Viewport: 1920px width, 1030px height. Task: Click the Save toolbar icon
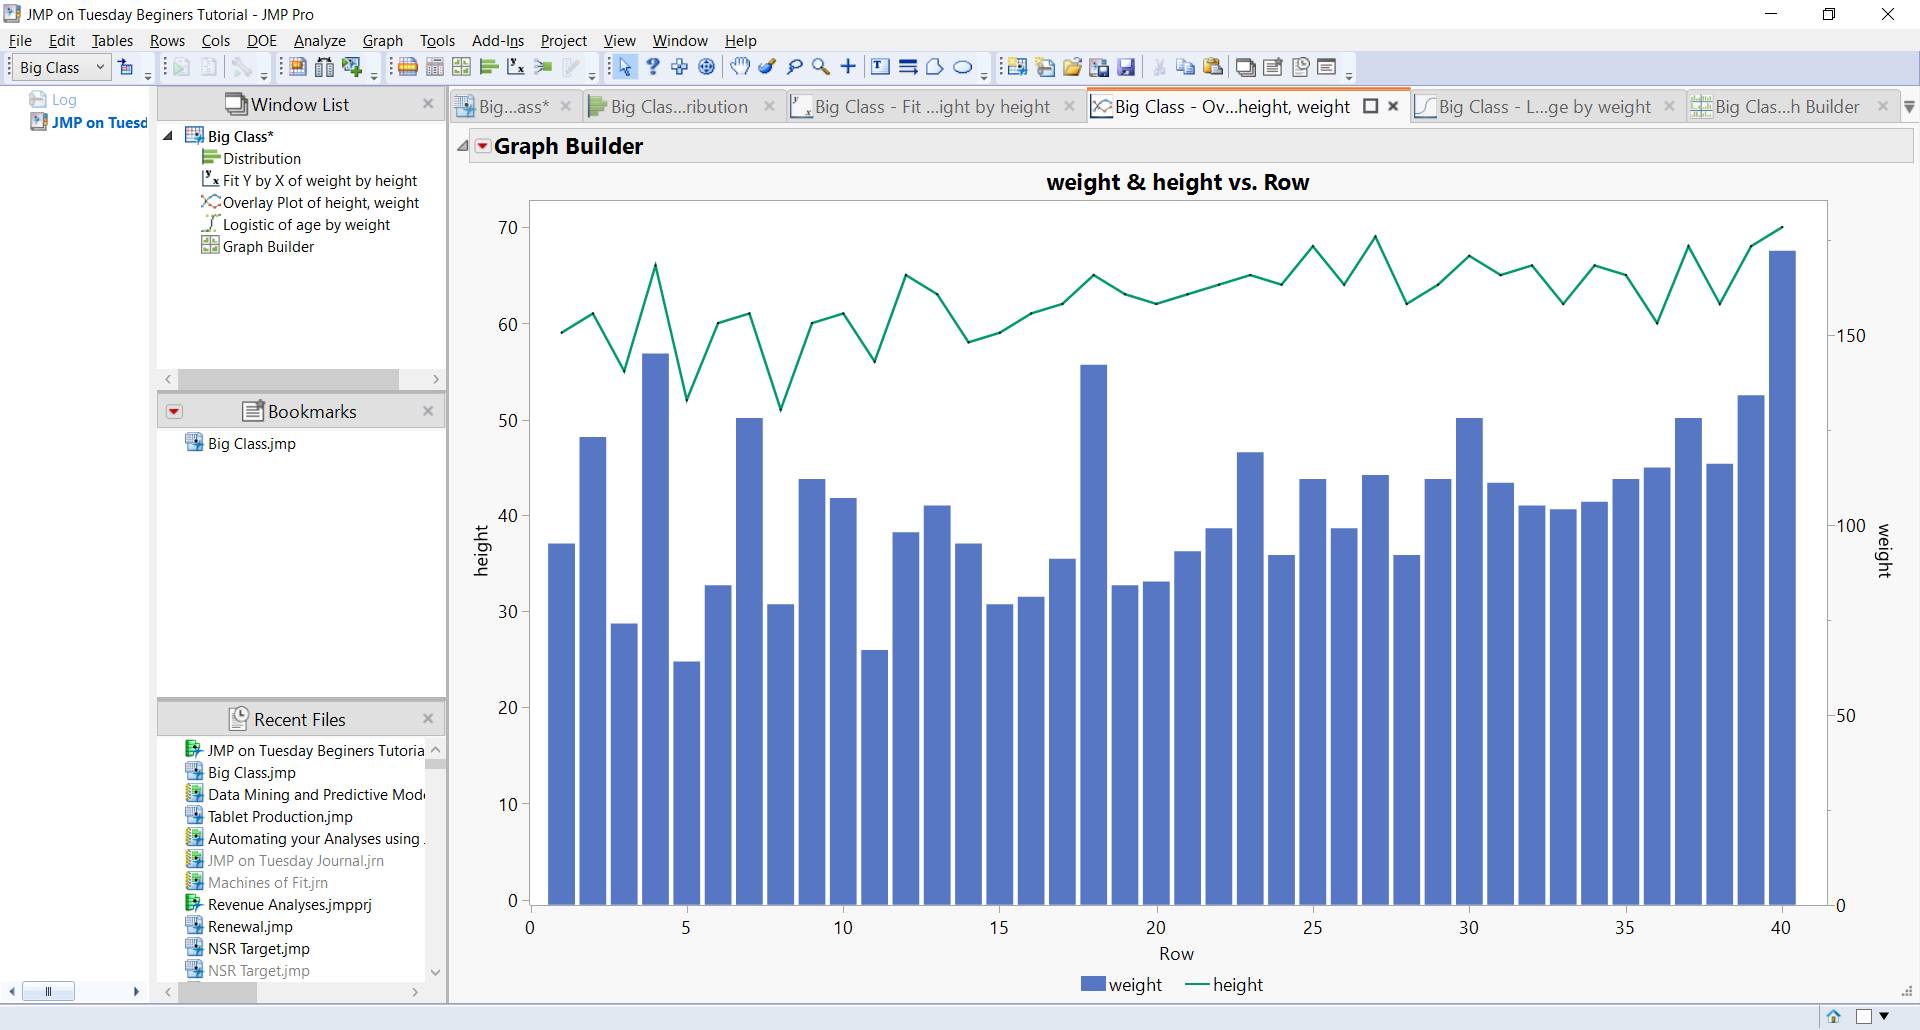pyautogui.click(x=1128, y=67)
